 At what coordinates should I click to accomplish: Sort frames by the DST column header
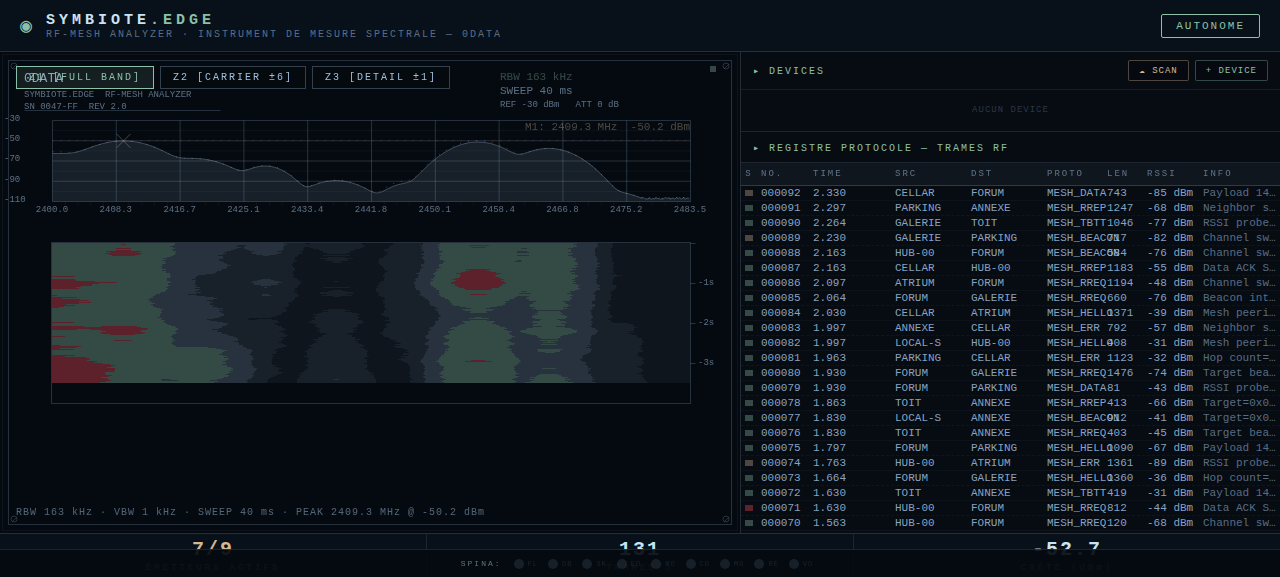981,174
